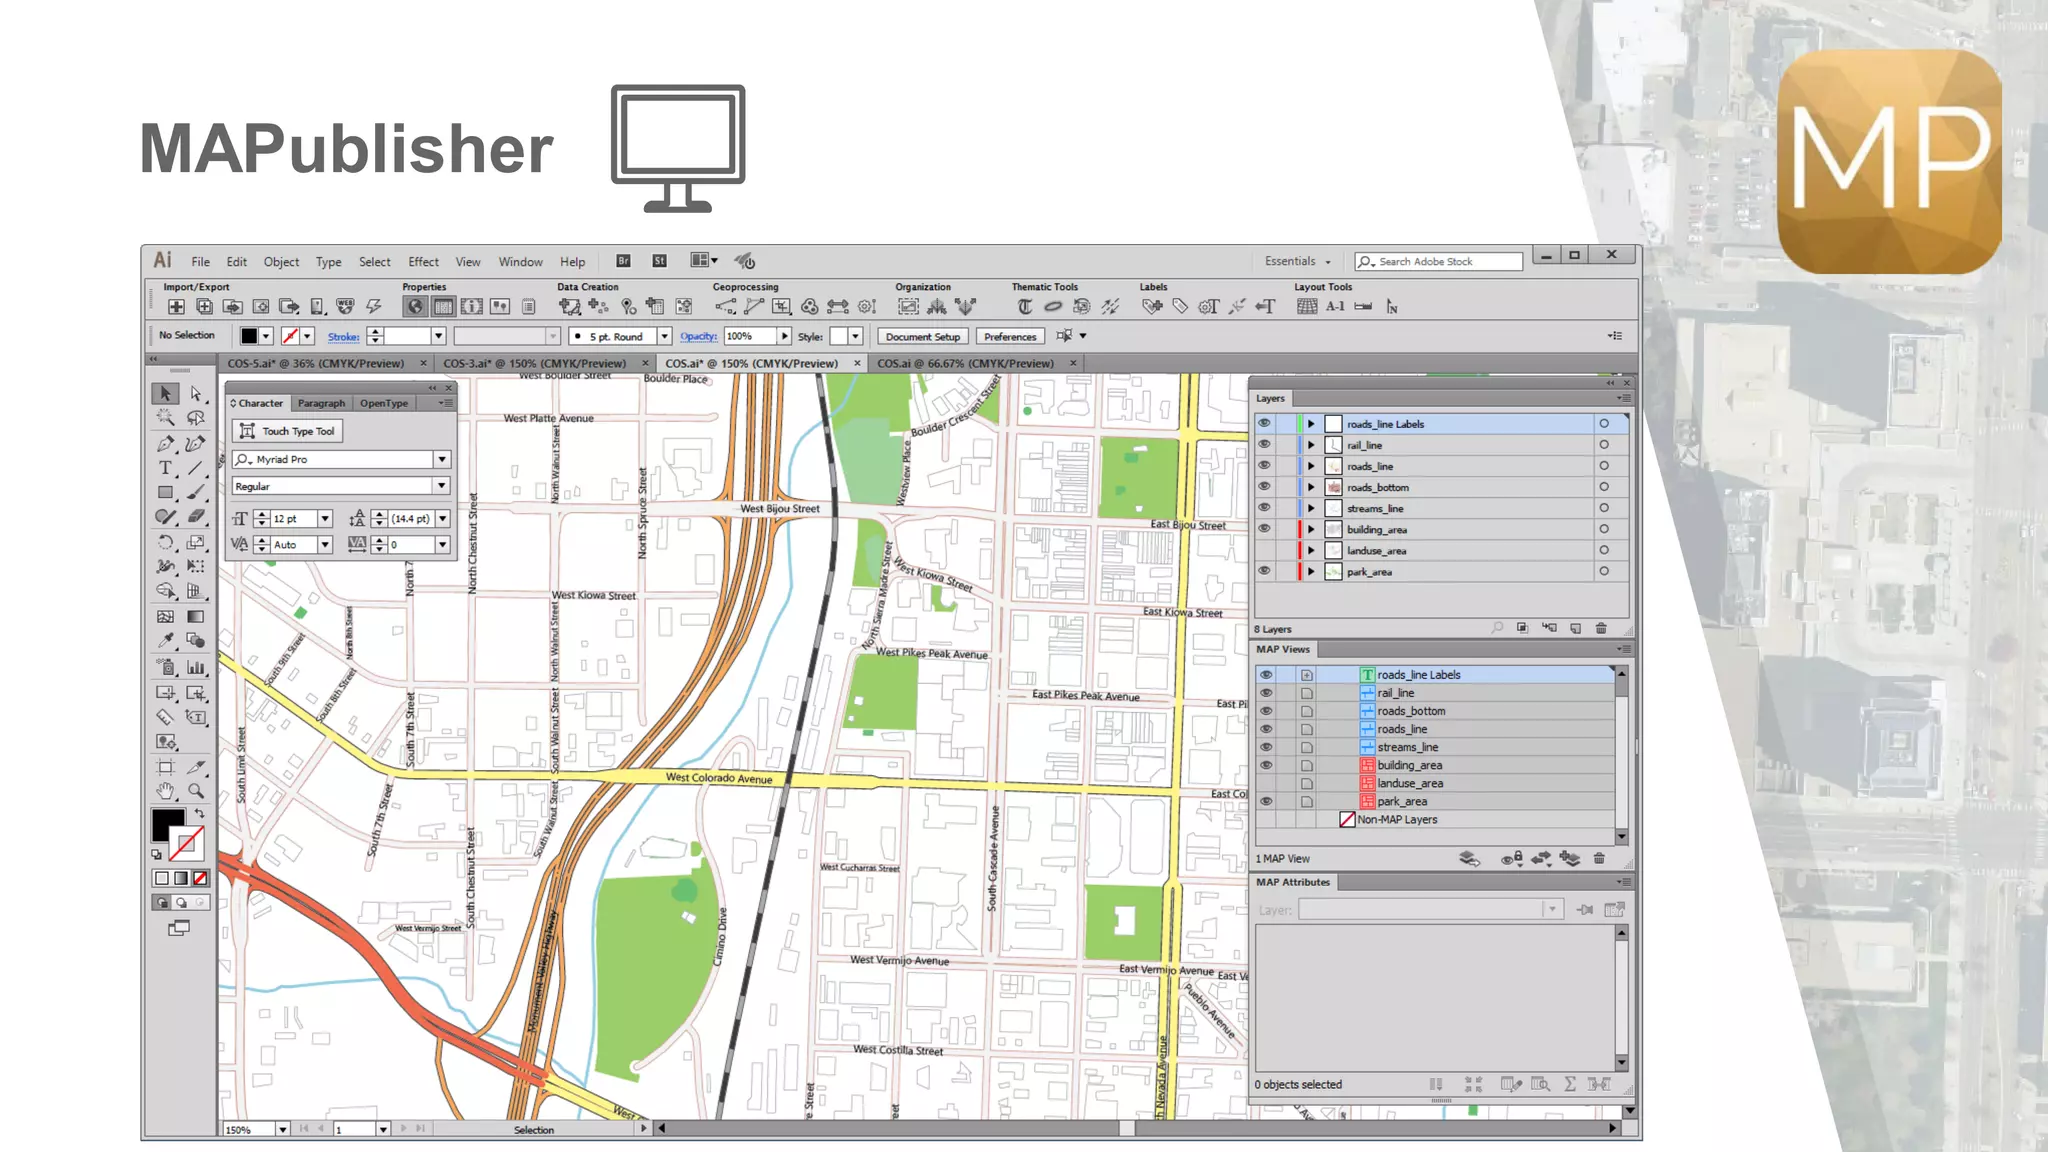The width and height of the screenshot is (2048, 1152).
Task: Open the Preferences button
Action: pos(1010,337)
